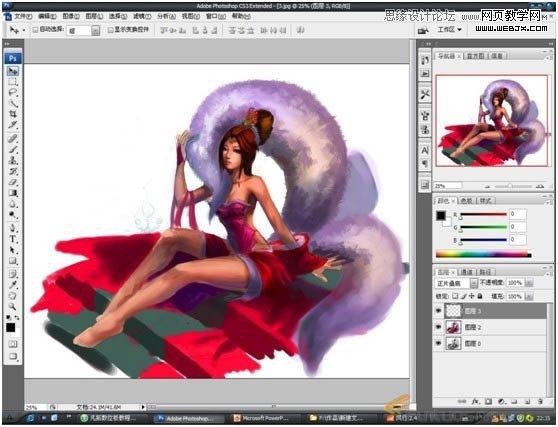Hide 图层 2 using its eye icon
Viewport: 558px width, 427px height.
point(438,327)
